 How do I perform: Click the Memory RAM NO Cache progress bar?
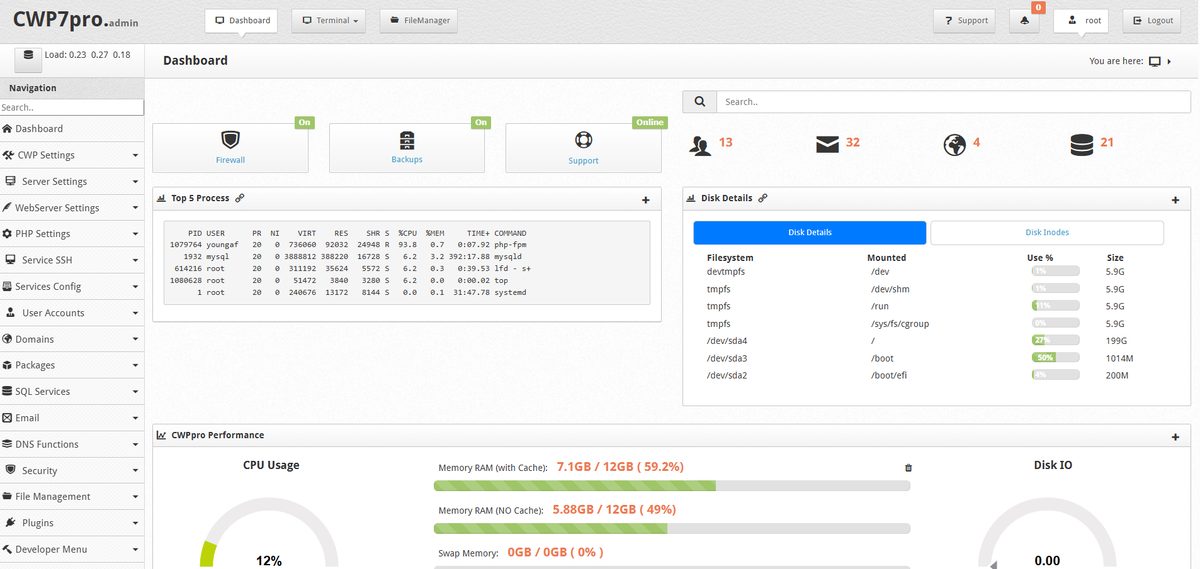[x=672, y=528]
